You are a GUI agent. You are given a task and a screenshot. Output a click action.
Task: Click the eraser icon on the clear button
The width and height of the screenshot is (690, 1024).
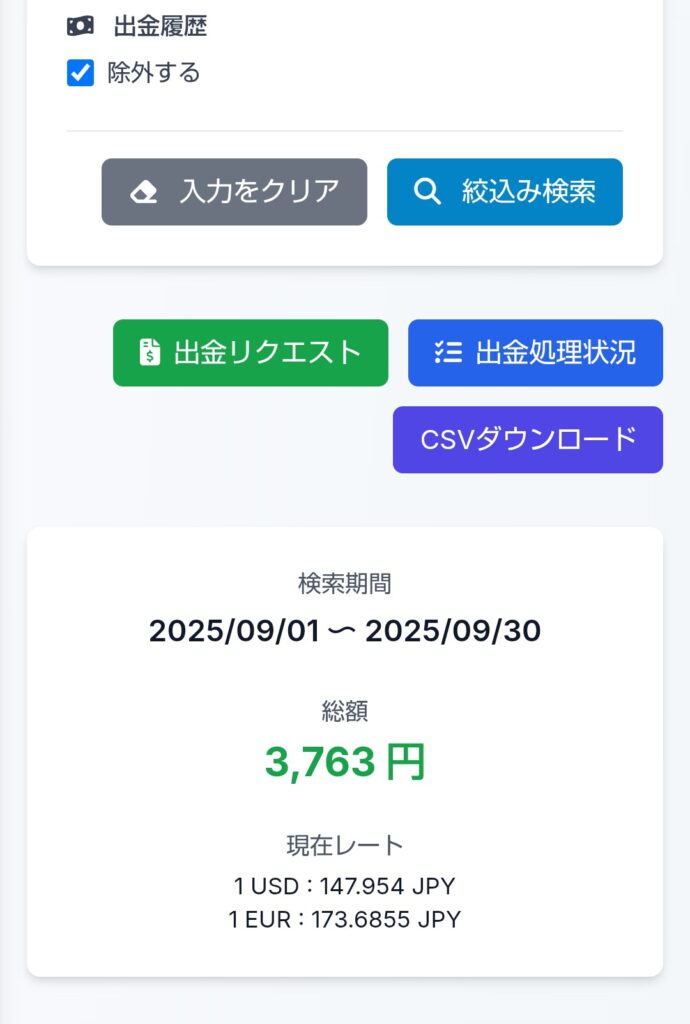[x=144, y=192]
